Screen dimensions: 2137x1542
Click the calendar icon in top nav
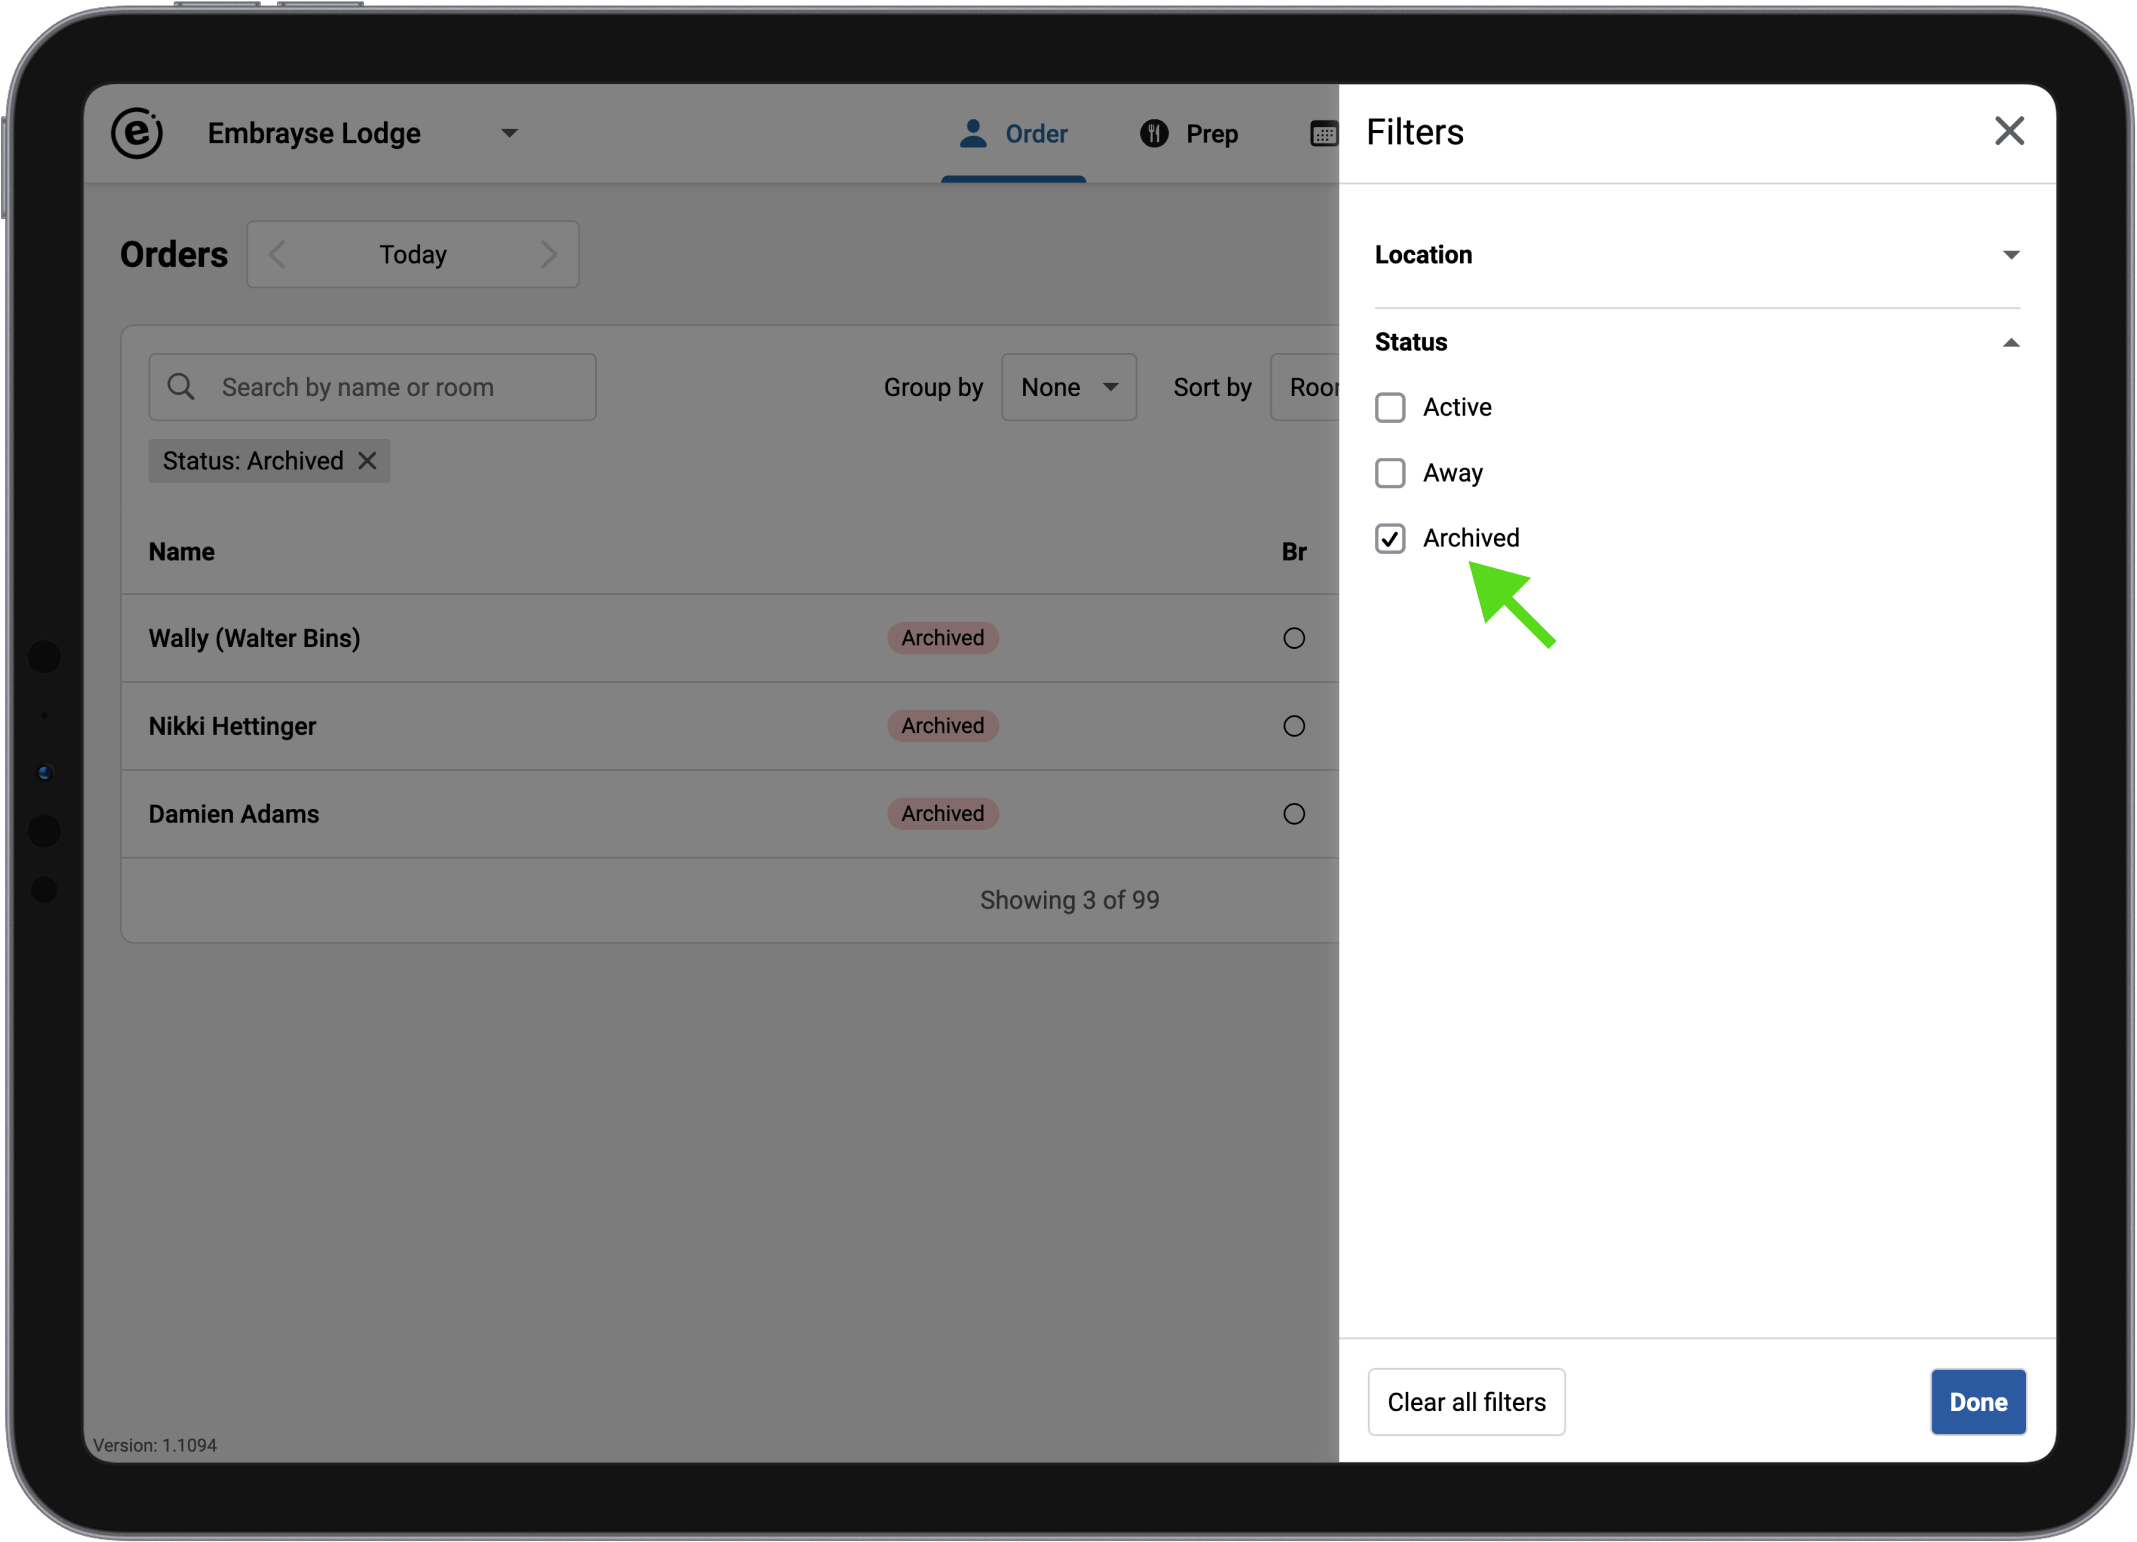click(1323, 134)
